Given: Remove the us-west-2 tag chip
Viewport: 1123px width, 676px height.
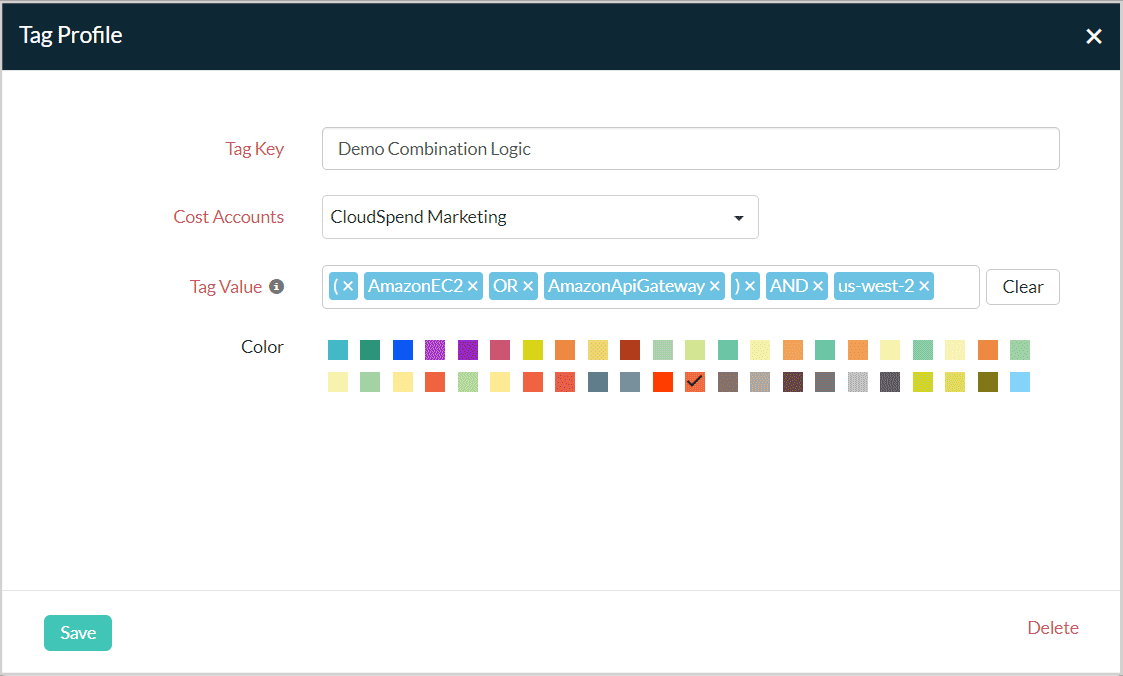Looking at the screenshot, I should (924, 287).
